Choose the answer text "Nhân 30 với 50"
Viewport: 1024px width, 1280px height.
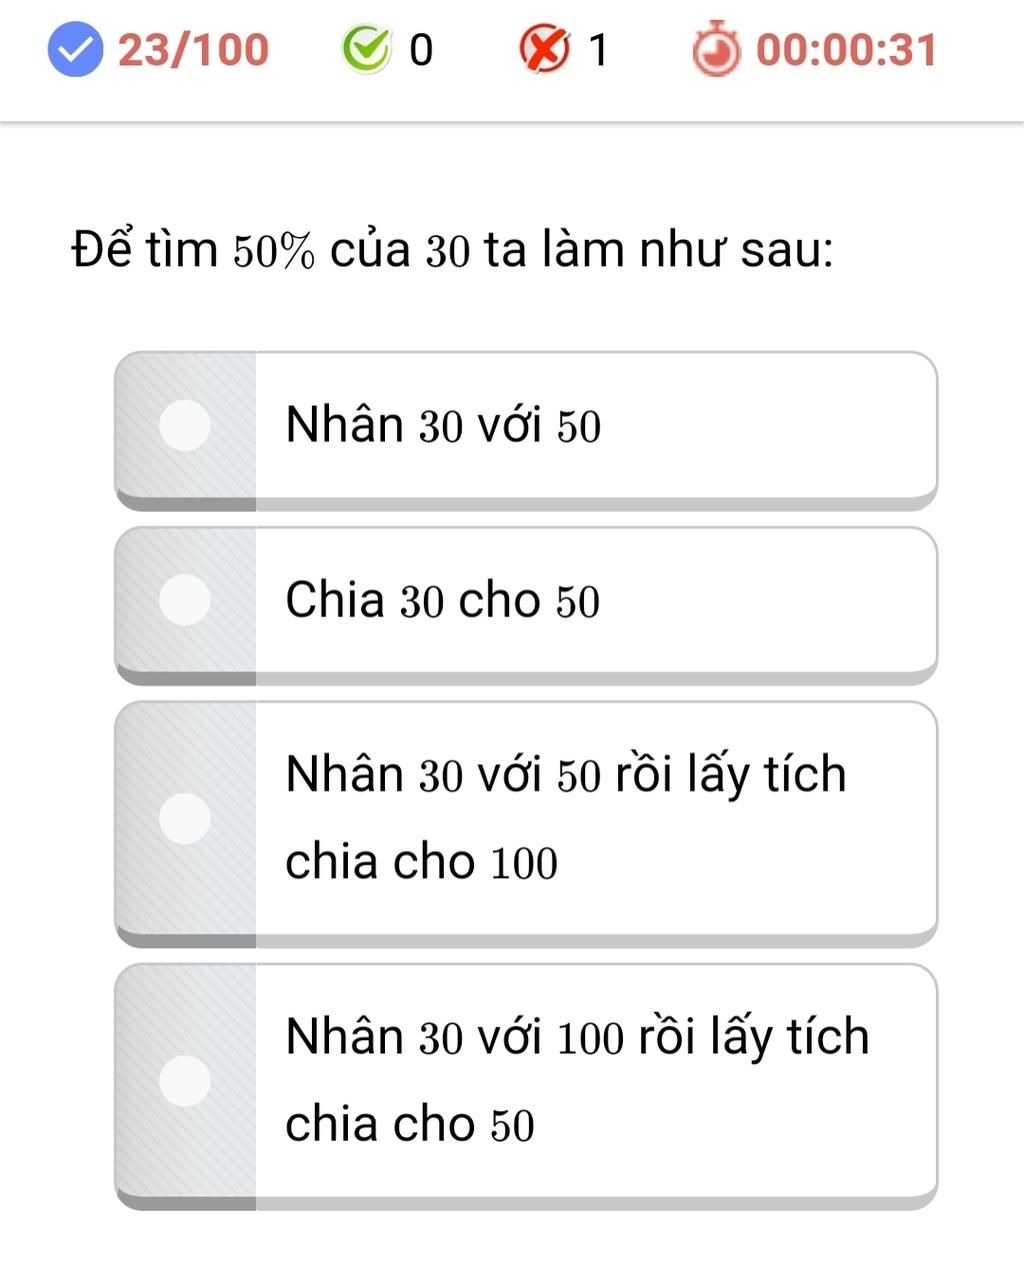[x=443, y=425]
